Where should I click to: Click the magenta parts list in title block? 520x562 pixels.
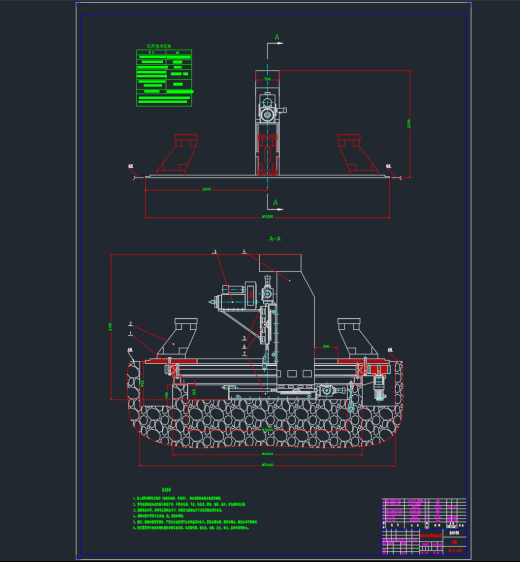(424, 513)
